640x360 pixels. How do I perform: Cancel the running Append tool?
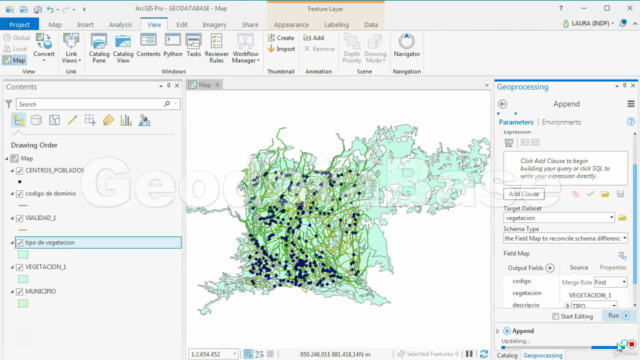tap(632, 344)
